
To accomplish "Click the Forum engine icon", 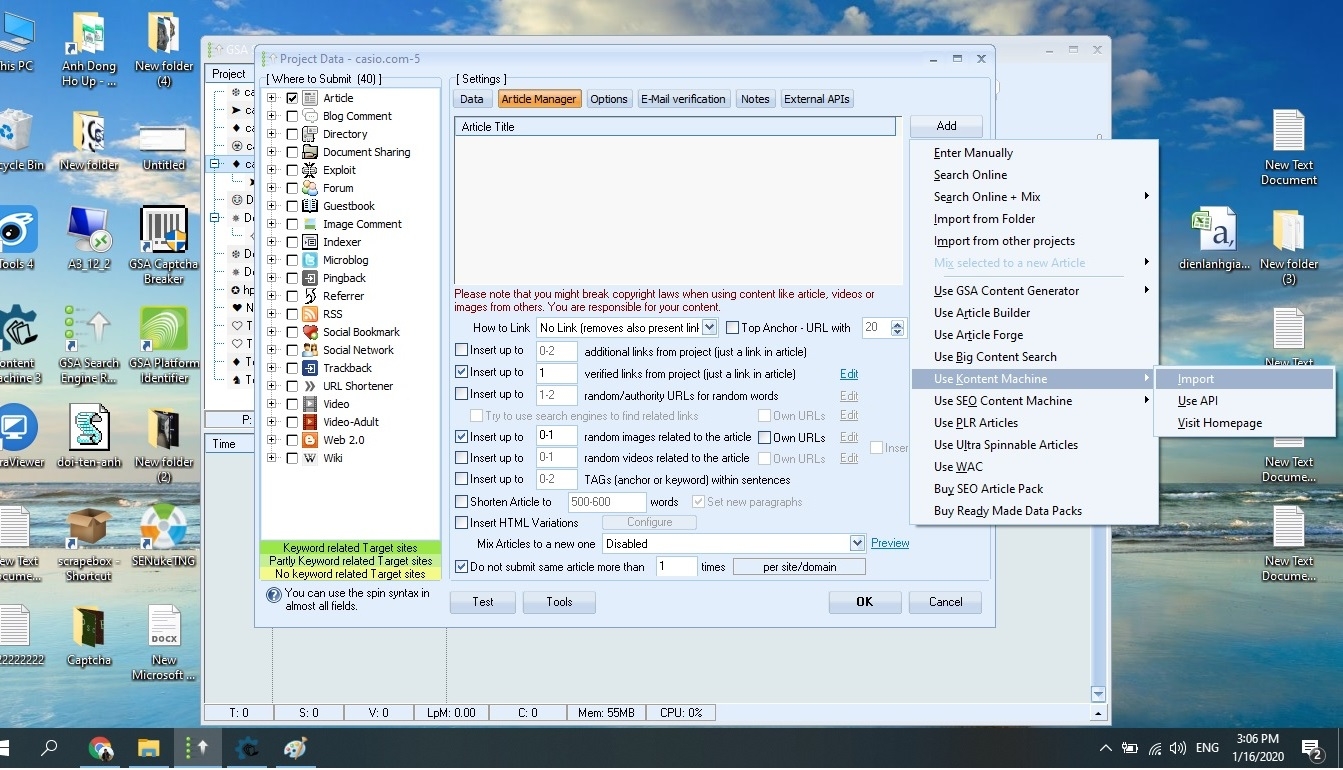I will coord(310,188).
